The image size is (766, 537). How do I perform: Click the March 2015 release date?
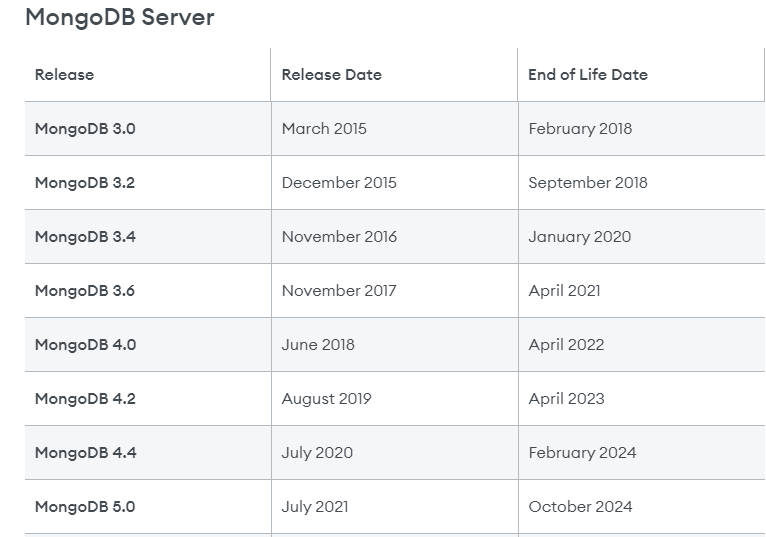point(324,128)
